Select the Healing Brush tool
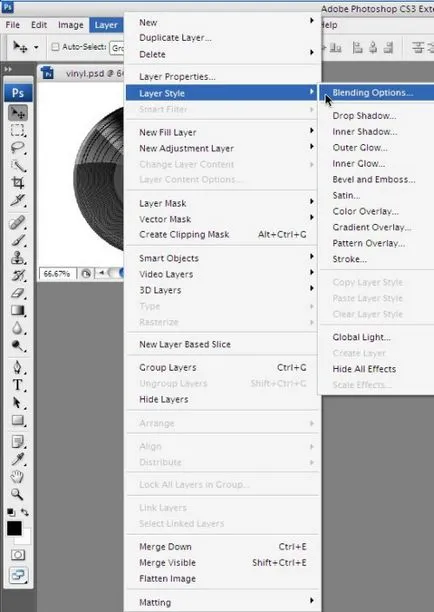The height and width of the screenshot is (612, 434). tap(18, 223)
